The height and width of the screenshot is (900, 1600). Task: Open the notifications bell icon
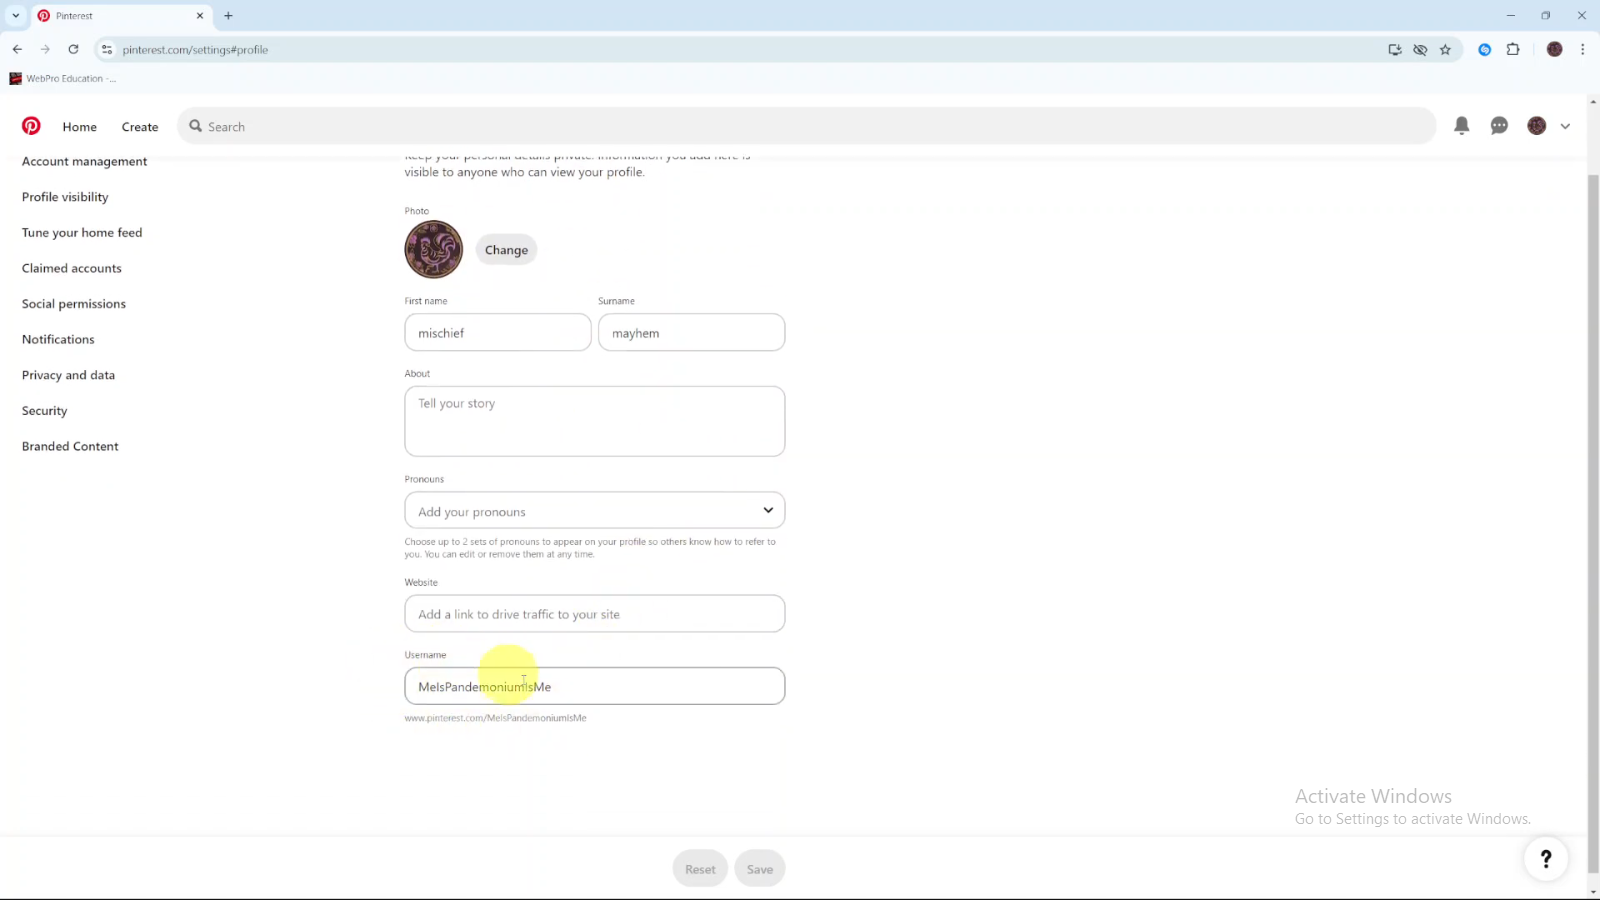(x=1461, y=126)
